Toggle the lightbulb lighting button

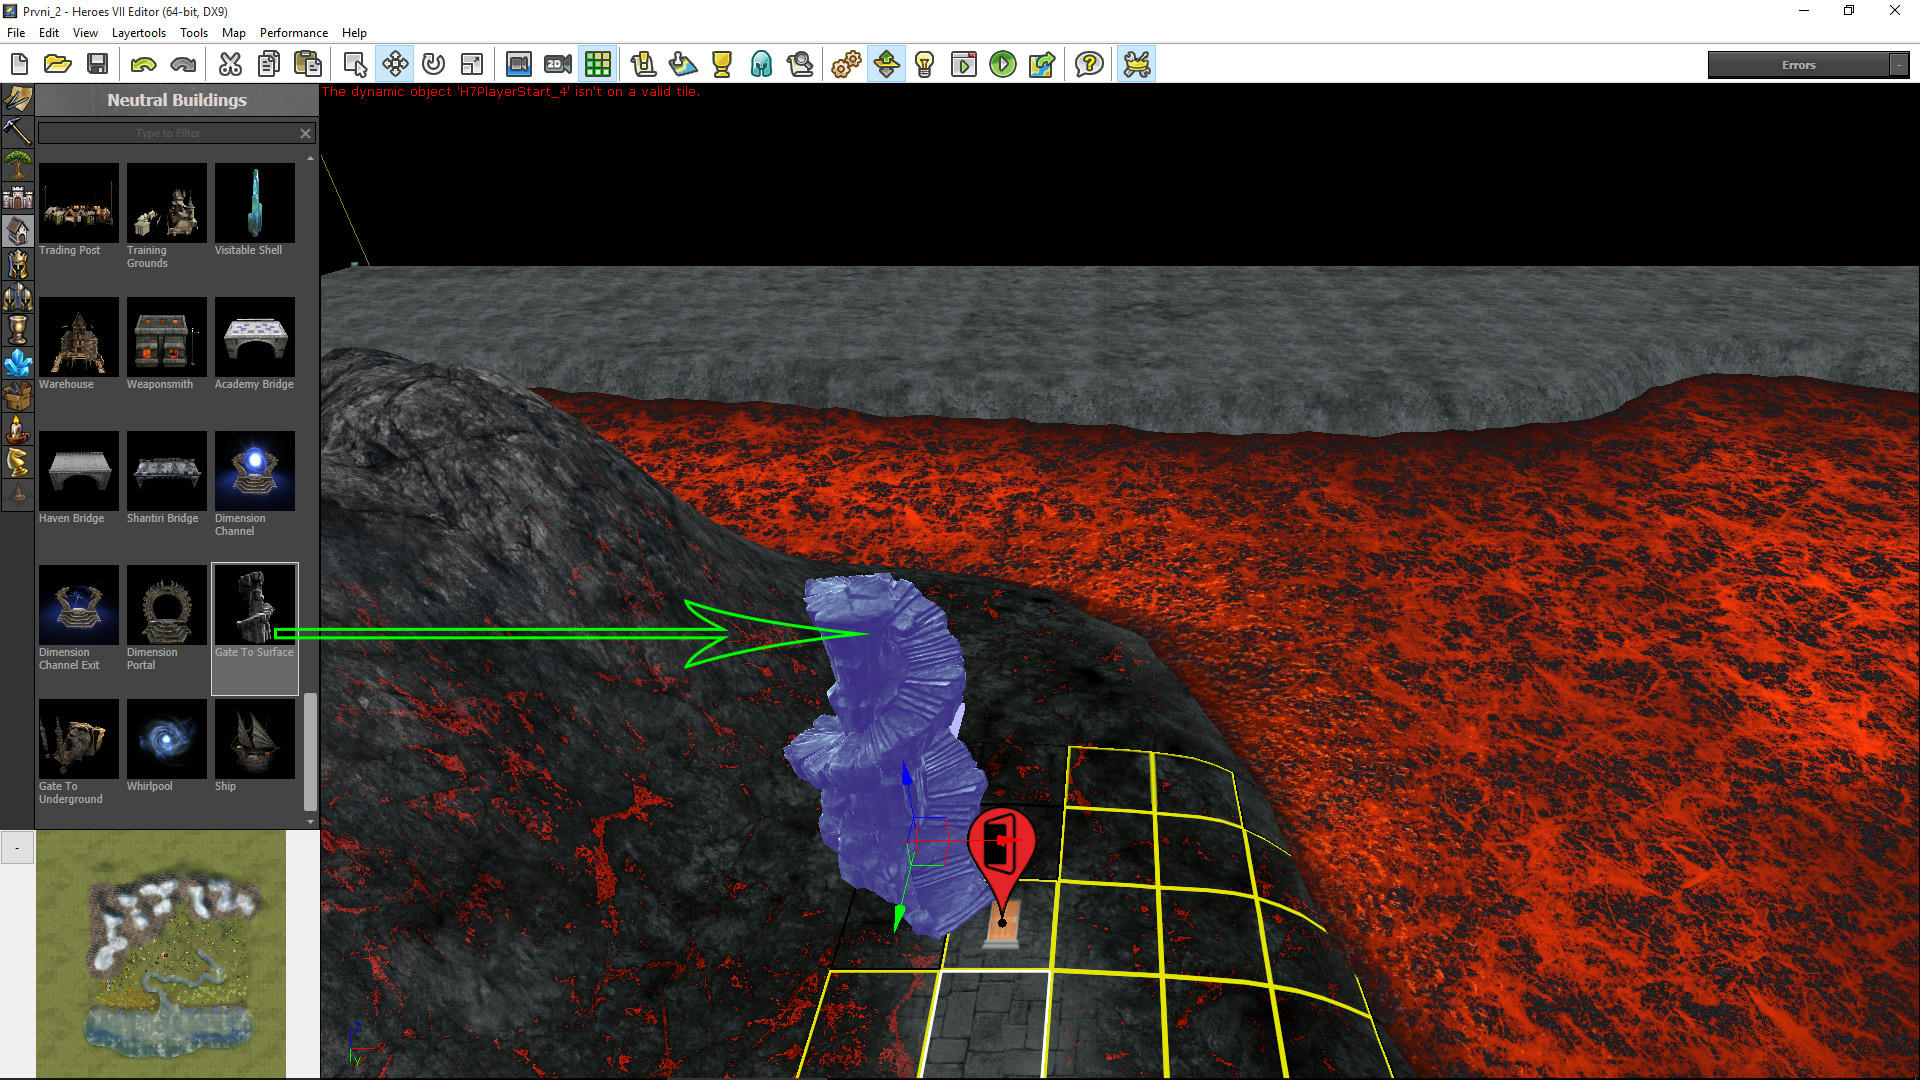925,65
